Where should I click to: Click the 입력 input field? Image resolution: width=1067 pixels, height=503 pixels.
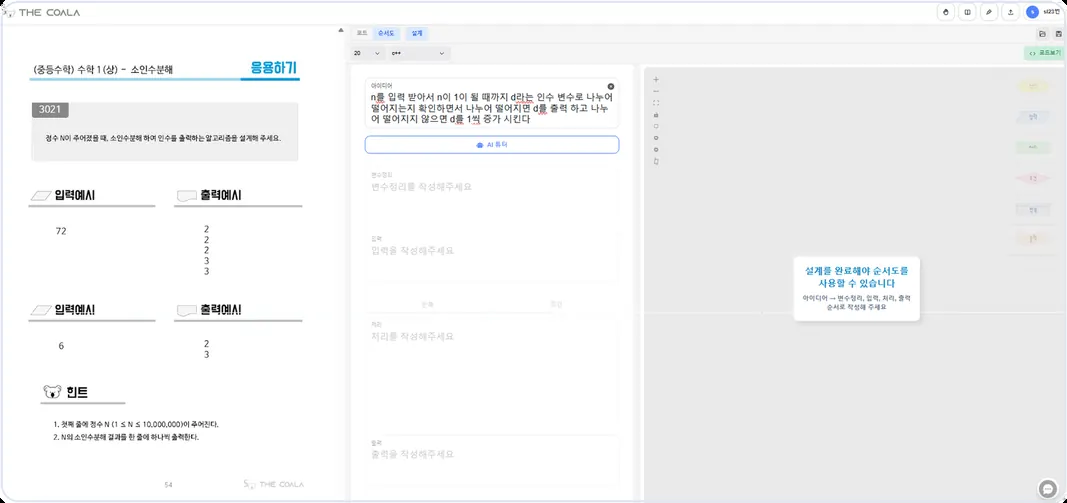pyautogui.click(x=492, y=257)
